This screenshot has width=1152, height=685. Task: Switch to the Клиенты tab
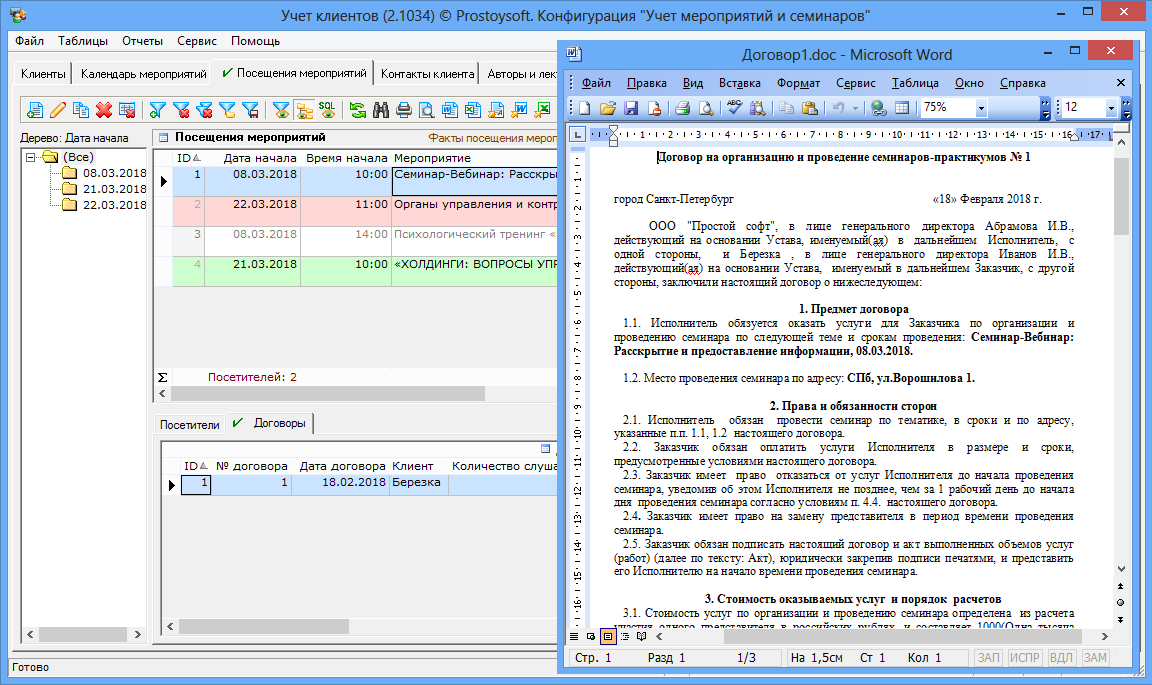(x=43, y=73)
